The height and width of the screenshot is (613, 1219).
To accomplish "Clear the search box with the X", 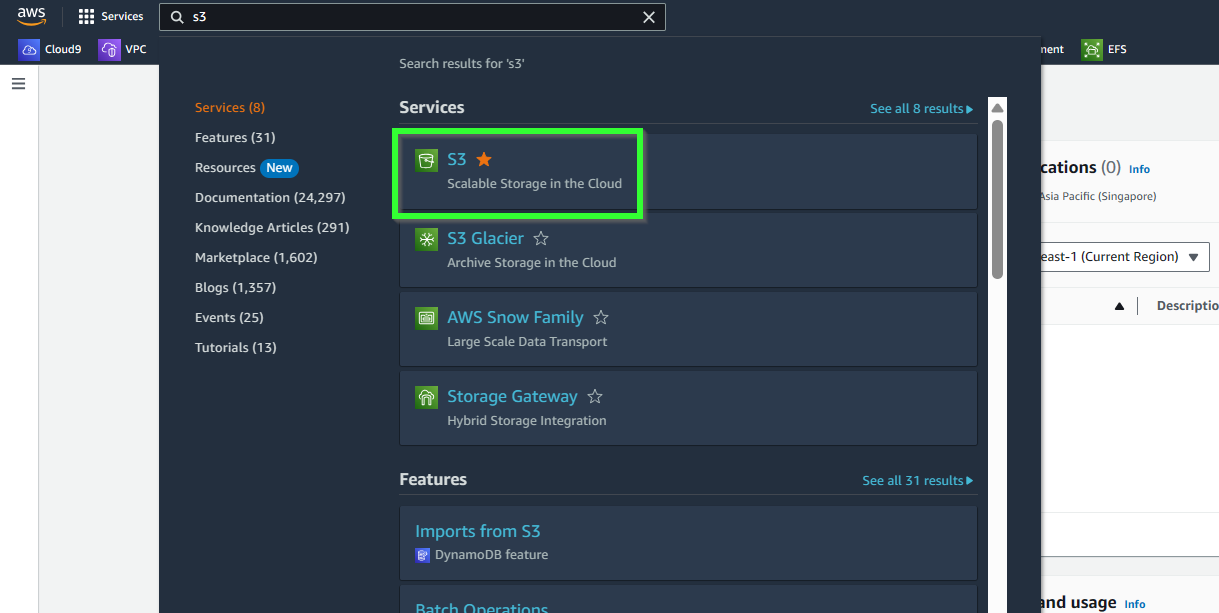I will point(649,17).
